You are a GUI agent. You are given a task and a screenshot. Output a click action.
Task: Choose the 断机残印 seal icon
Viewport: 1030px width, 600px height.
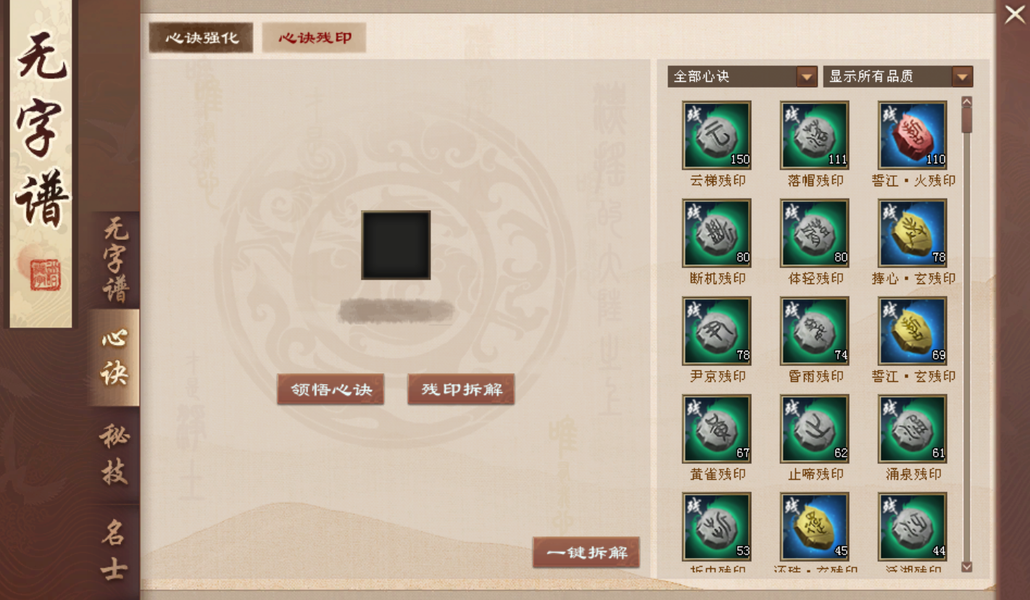pos(717,233)
